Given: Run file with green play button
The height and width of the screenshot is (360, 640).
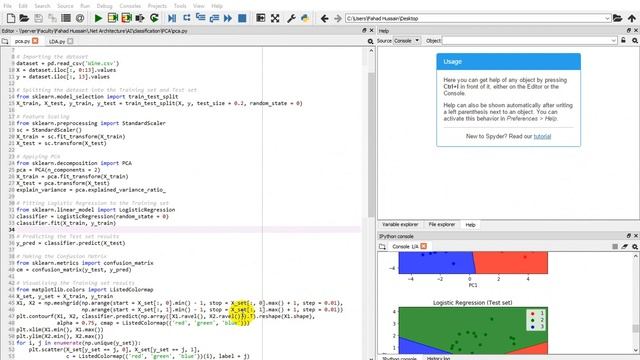Looking at the screenshot, I should pyautogui.click(x=98, y=18).
